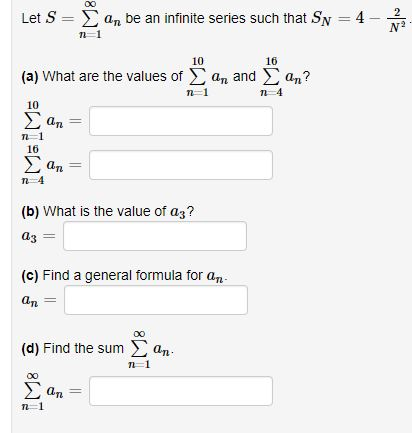412x433 pixels.
Task: Click the n=4 to 16 sum in question (a)
Action: (282, 77)
